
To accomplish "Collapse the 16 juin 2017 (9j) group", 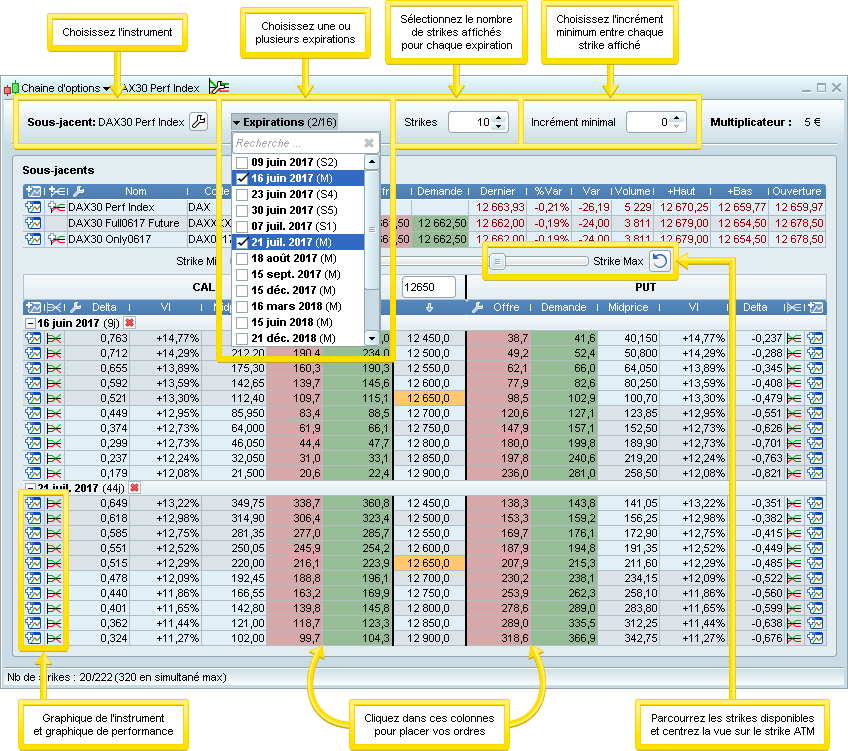I will click(x=29, y=324).
